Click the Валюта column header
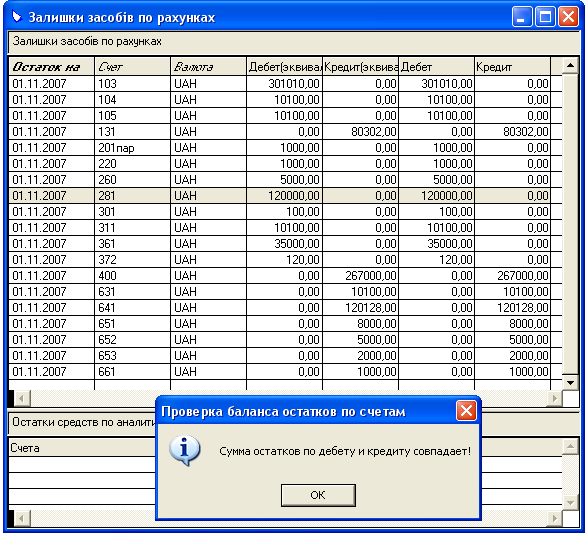 tap(209, 67)
